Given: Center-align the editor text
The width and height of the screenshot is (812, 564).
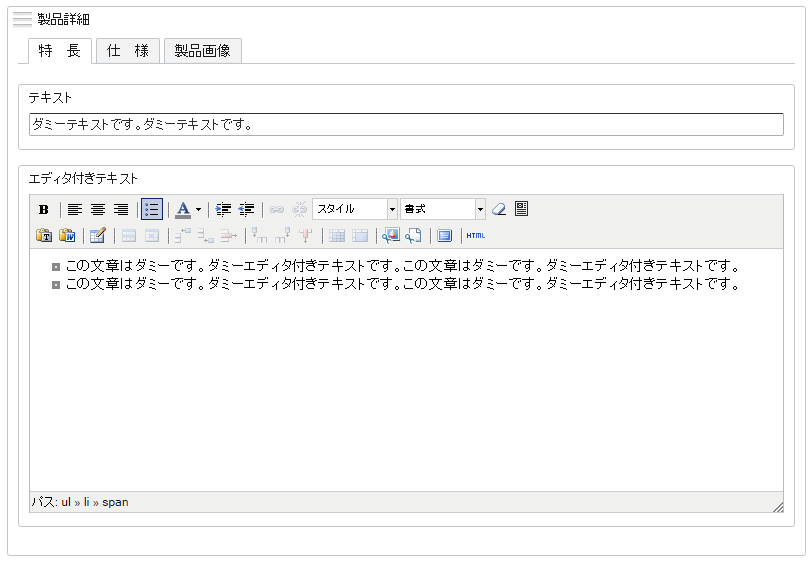Looking at the screenshot, I should tap(98, 209).
